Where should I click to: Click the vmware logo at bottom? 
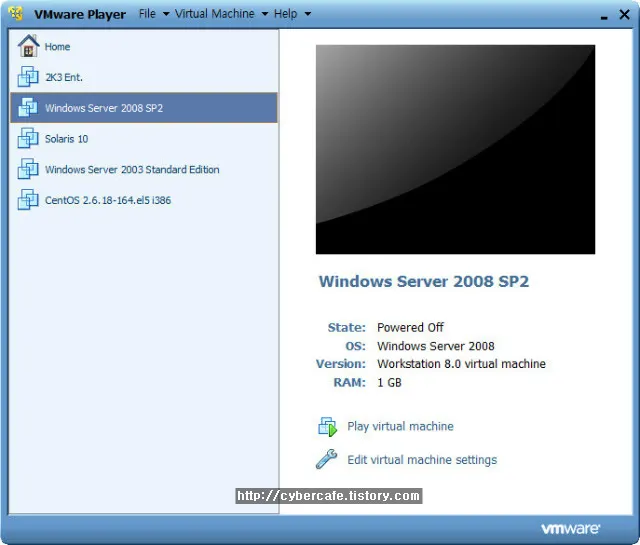570,529
